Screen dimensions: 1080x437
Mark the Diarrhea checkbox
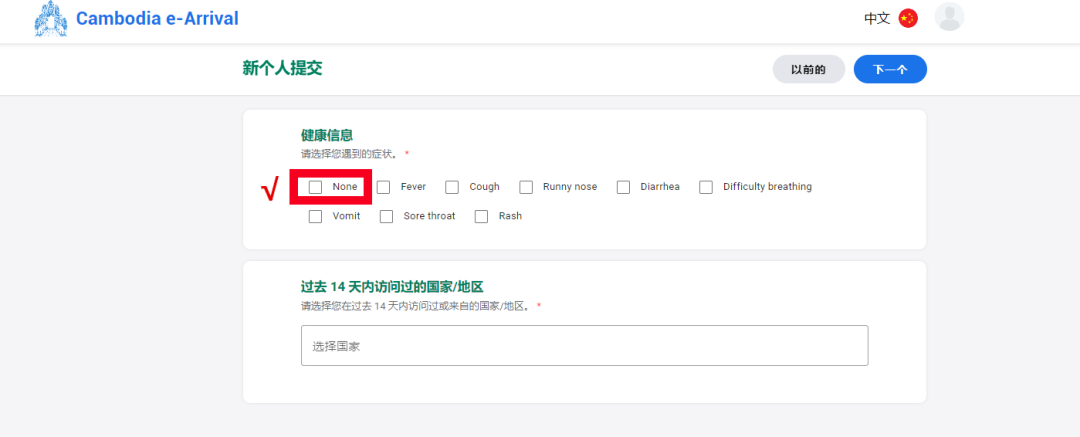pyautogui.click(x=623, y=187)
